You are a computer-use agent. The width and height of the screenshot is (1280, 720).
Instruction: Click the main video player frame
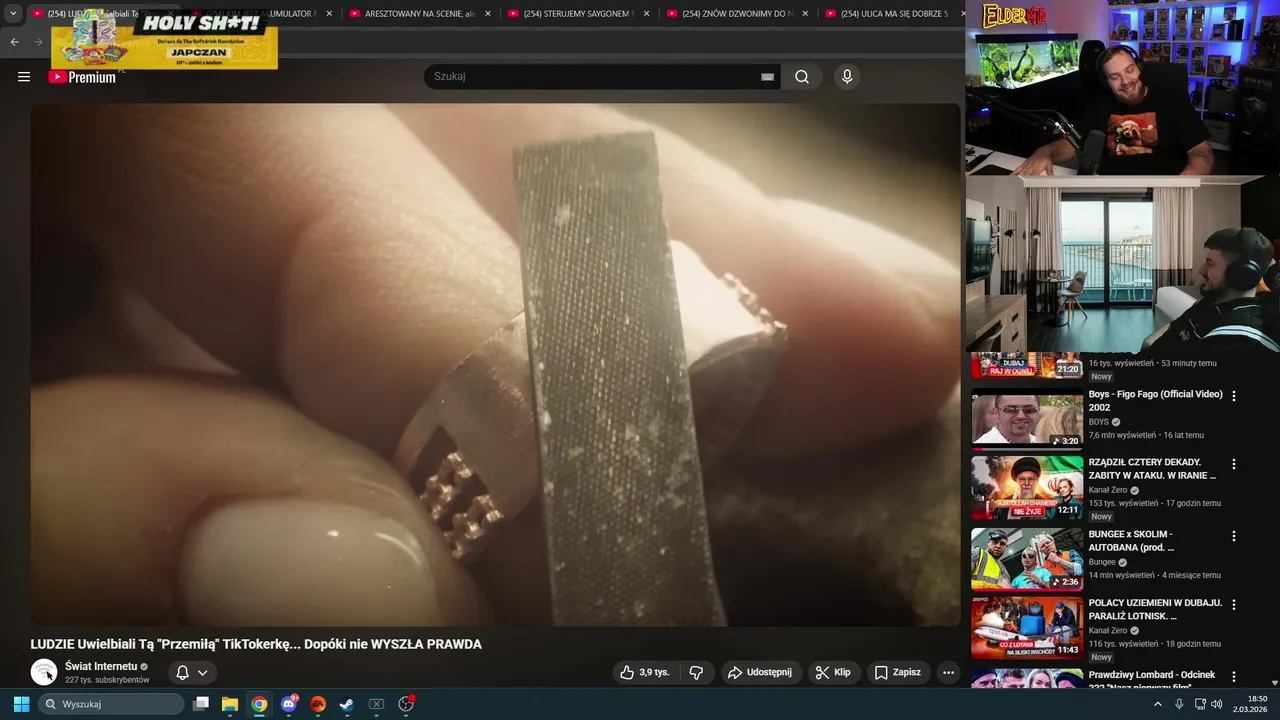[495, 365]
